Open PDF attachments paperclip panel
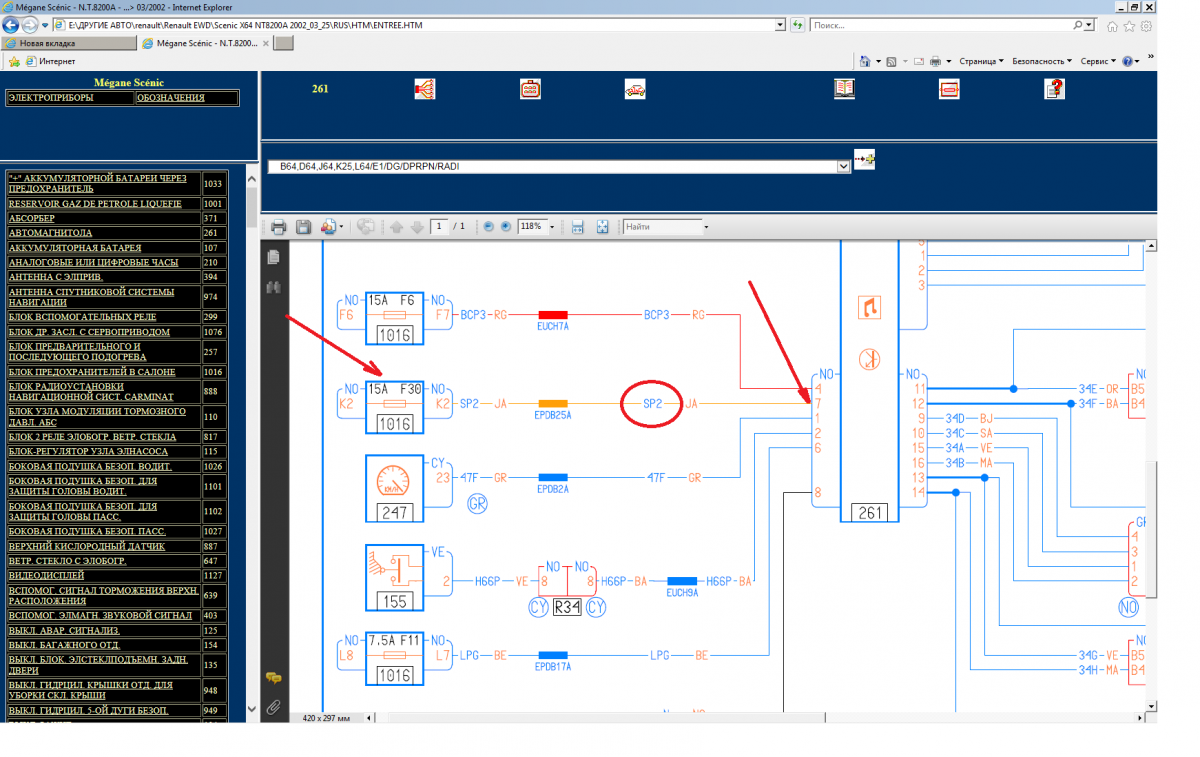The height and width of the screenshot is (757, 1200). [273, 707]
